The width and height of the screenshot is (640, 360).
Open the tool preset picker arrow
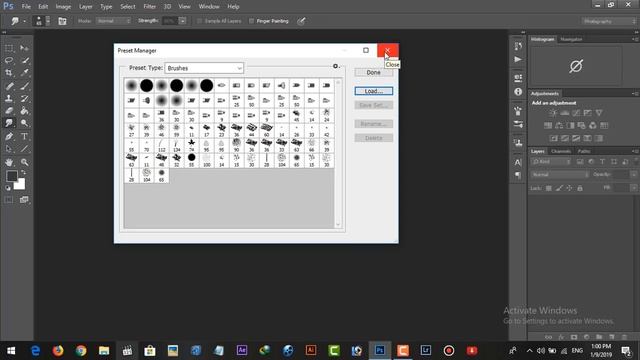tap(24, 21)
